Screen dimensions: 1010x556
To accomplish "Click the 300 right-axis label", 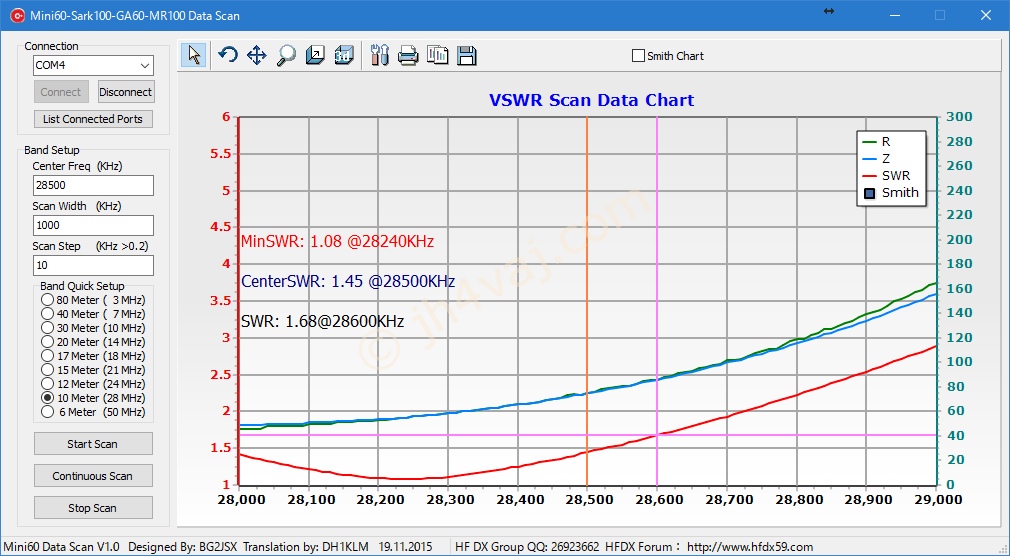I will (960, 117).
